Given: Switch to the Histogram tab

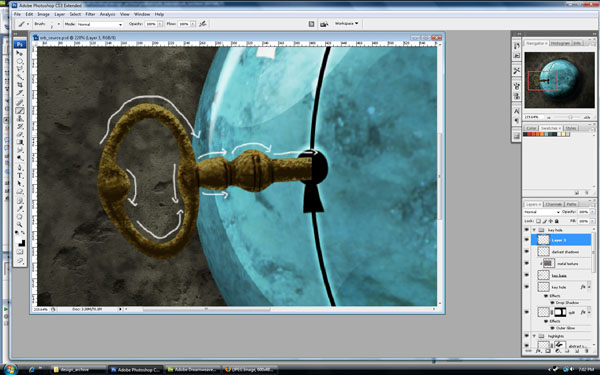Looking at the screenshot, I should 560,43.
